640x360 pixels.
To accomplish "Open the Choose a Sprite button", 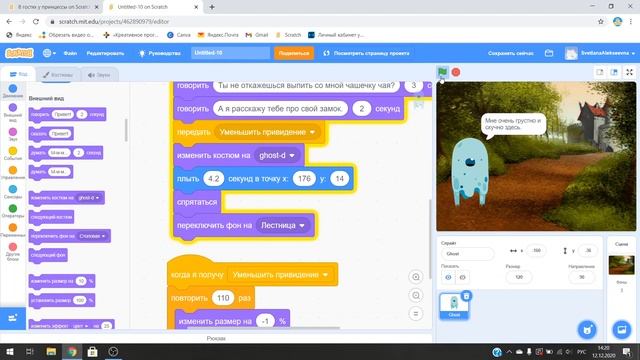I will click(587, 329).
